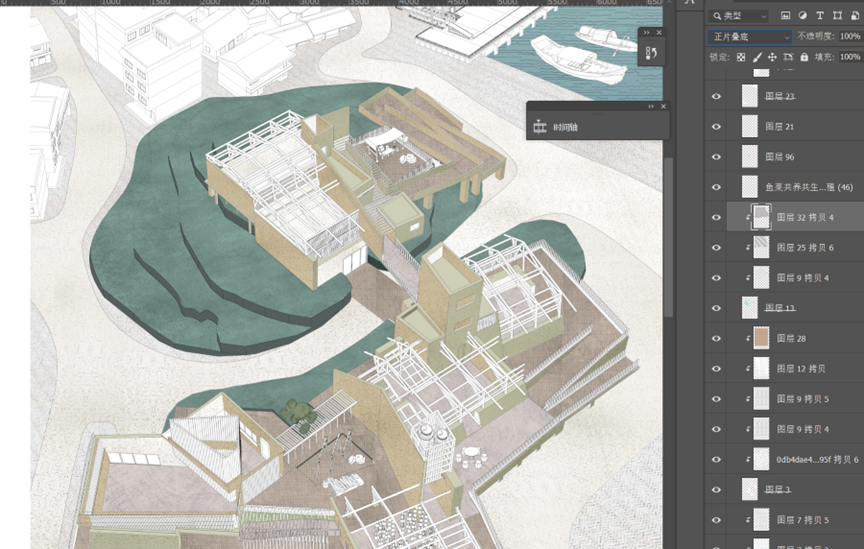
Task: Toggle eye icon of 图层 28
Action: [x=716, y=338]
